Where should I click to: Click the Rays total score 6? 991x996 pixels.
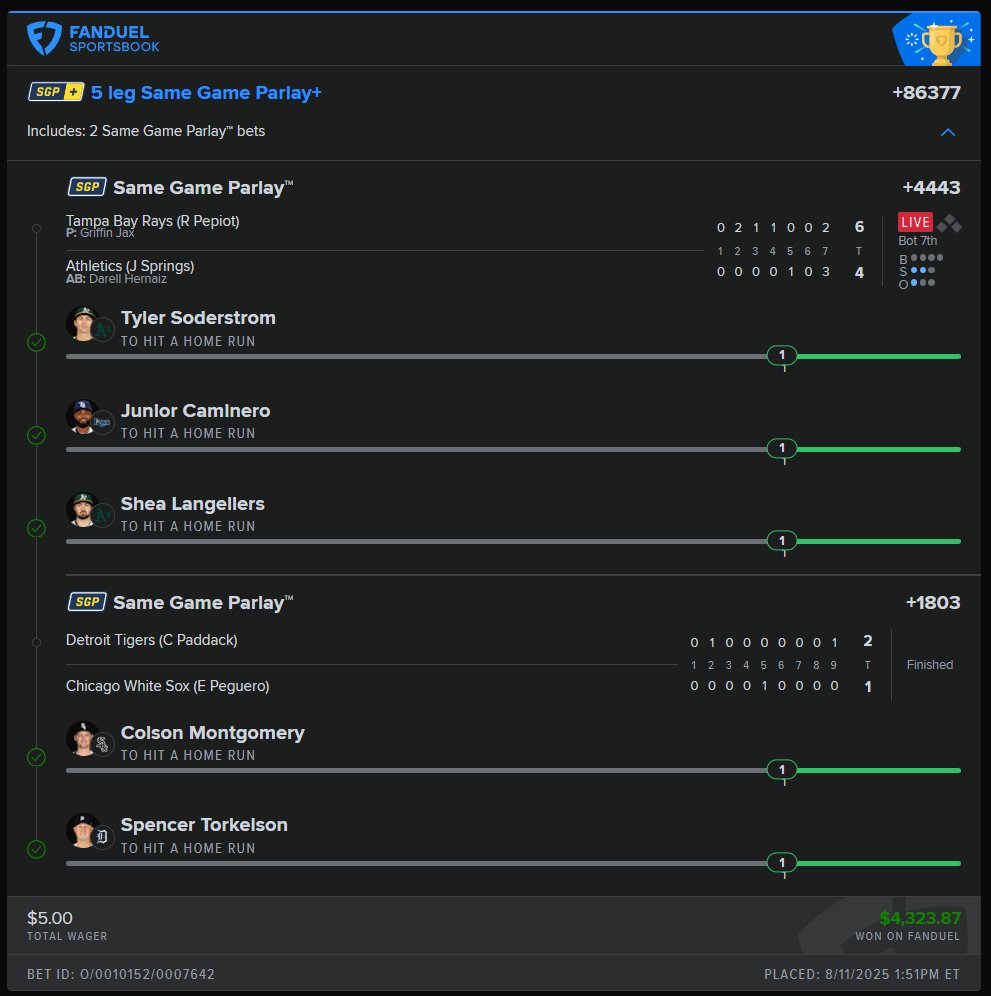coord(860,227)
